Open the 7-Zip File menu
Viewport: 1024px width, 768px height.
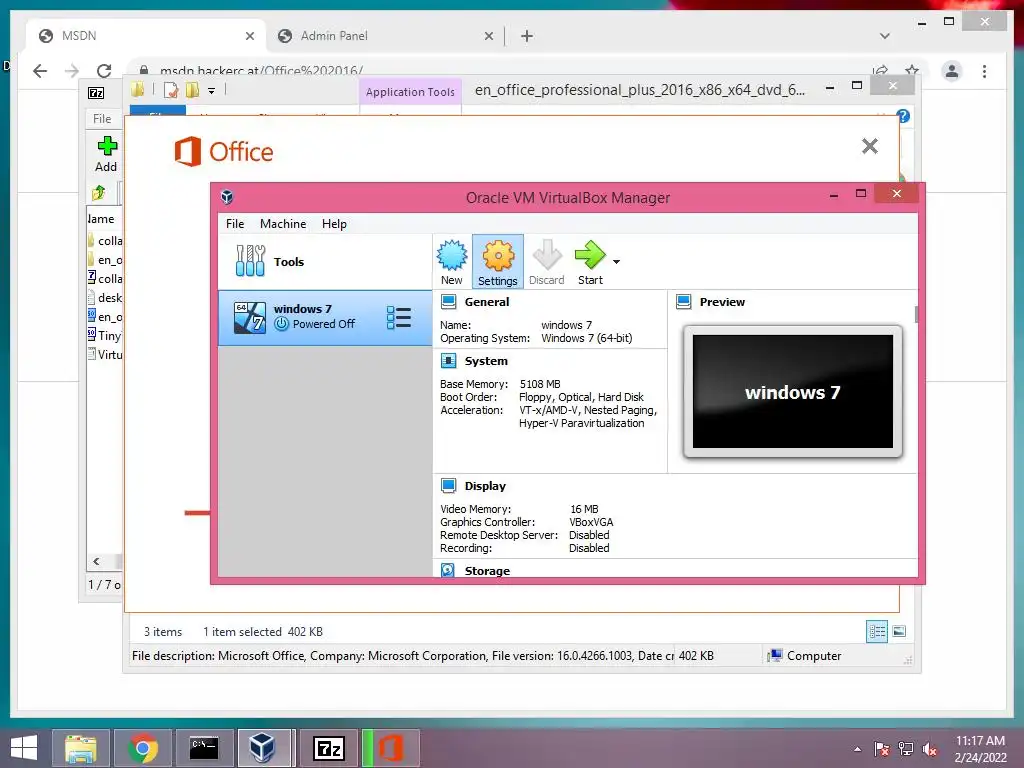tap(102, 119)
